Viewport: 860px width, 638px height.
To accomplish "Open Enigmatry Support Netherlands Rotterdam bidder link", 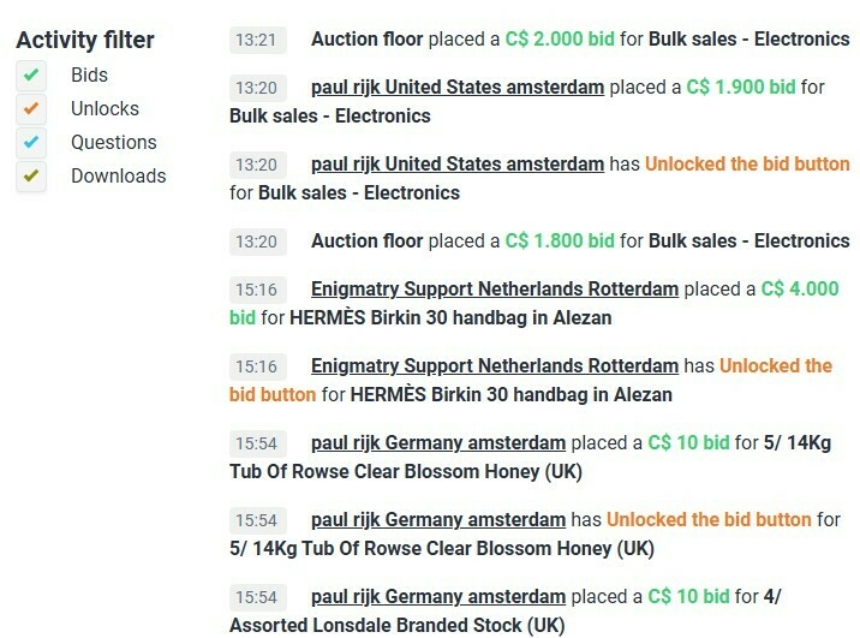I will click(x=495, y=289).
